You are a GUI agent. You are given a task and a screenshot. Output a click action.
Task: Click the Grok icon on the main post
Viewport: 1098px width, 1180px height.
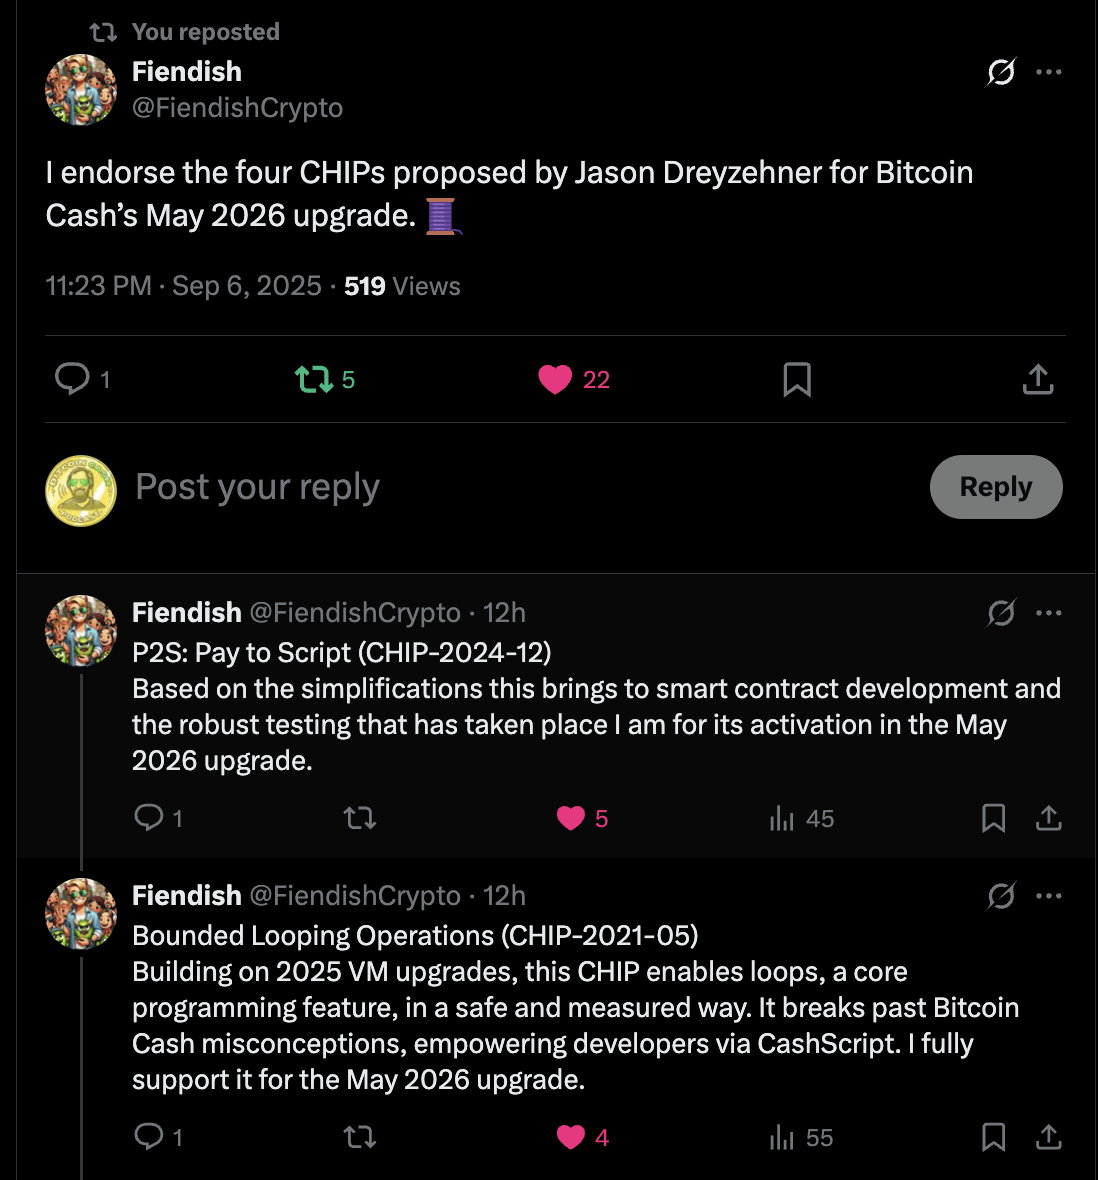(1001, 72)
